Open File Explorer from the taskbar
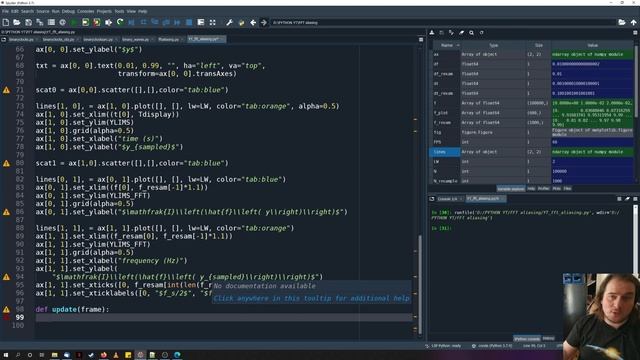Screen dimensions: 640x360 point(54,355)
